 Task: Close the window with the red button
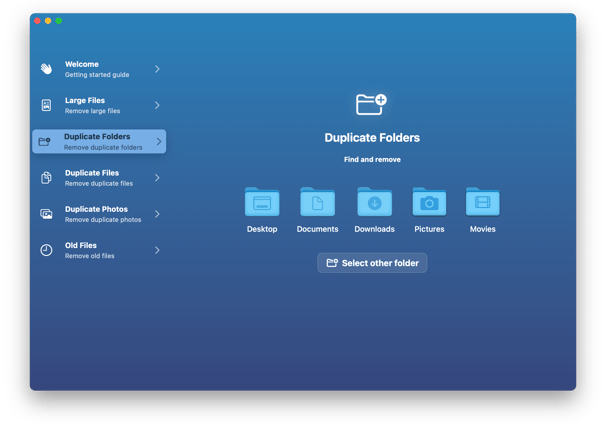click(37, 21)
